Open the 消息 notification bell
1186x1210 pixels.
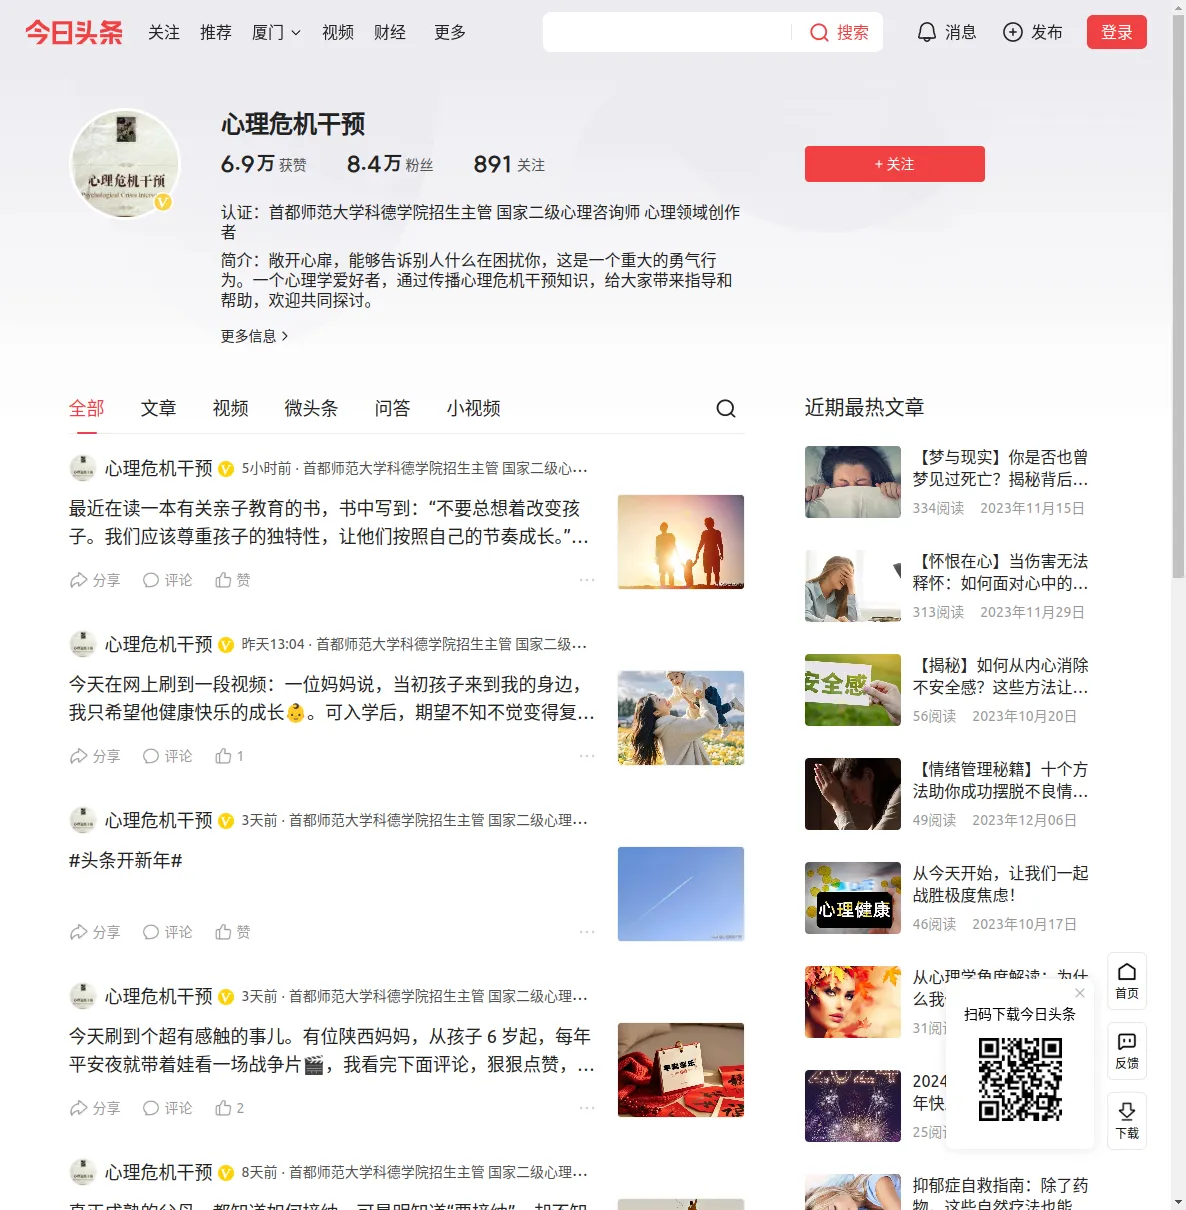[x=927, y=32]
